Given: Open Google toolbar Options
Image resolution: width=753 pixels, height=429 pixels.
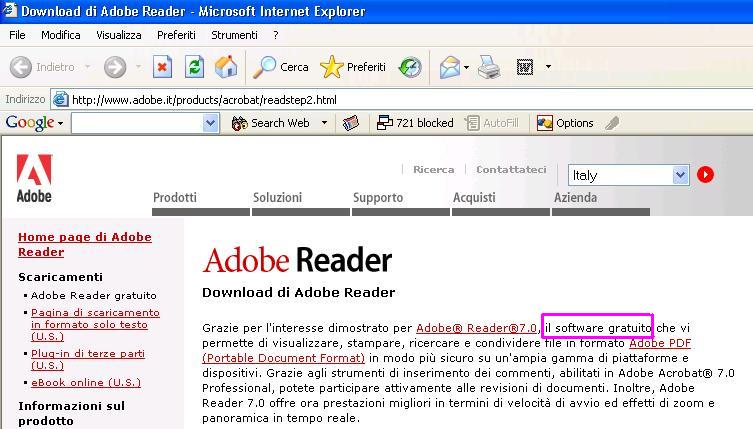Looking at the screenshot, I should pyautogui.click(x=565, y=123).
